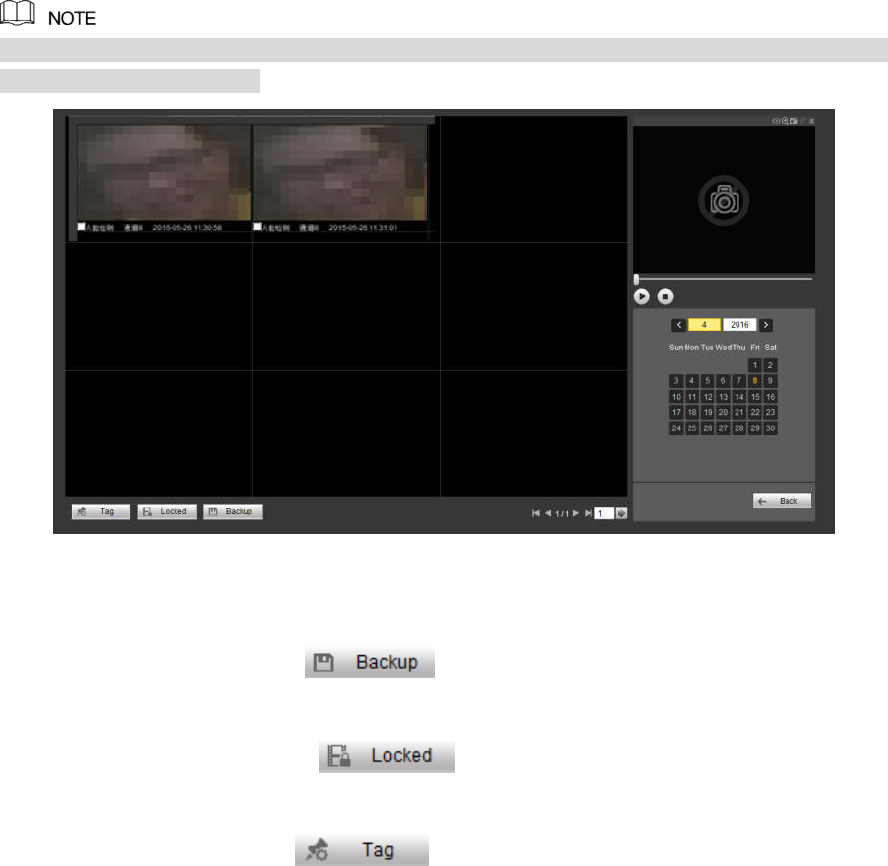Screen dimensions: 888x866
Task: Select day 17 in the calendar
Action: tap(676, 412)
